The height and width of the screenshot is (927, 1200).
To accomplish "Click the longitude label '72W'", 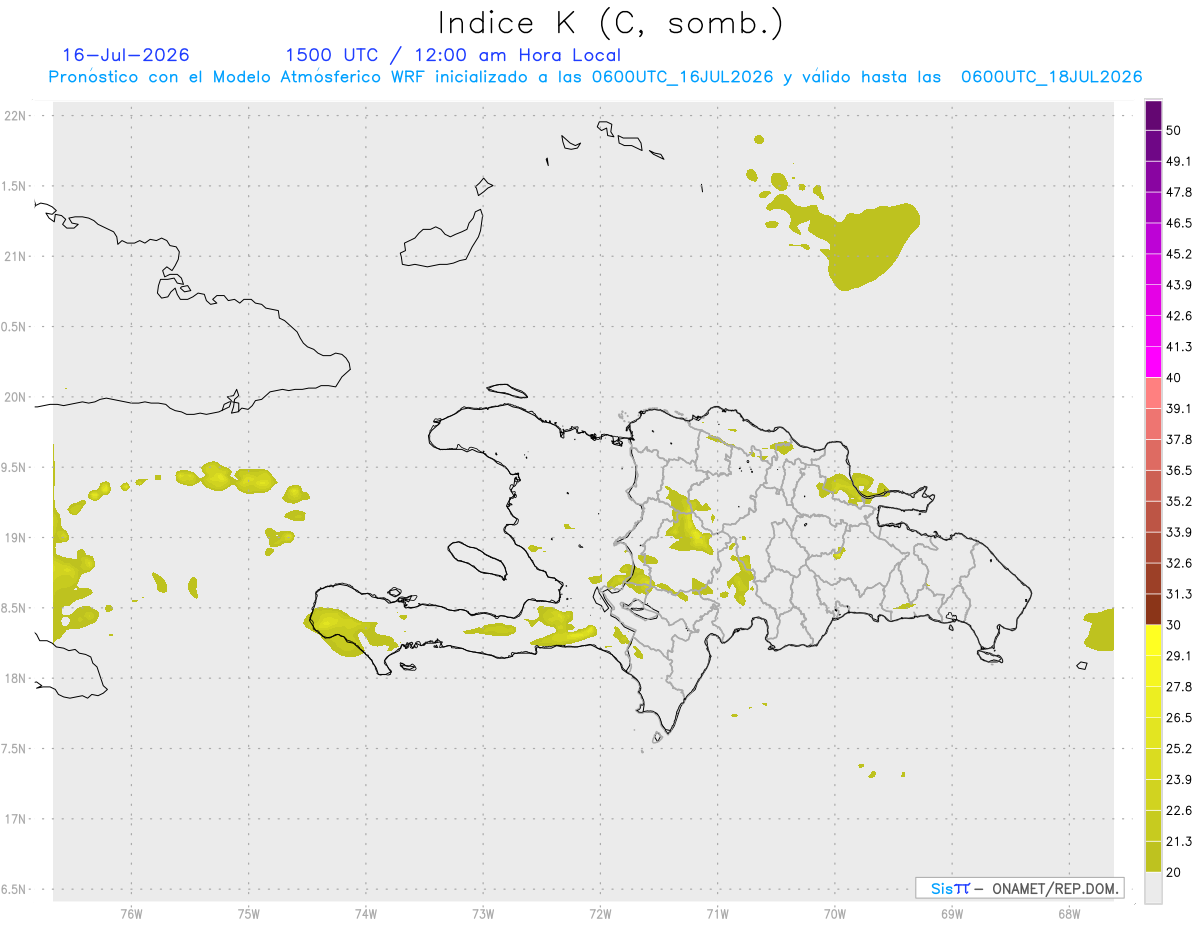I will pos(600,913).
